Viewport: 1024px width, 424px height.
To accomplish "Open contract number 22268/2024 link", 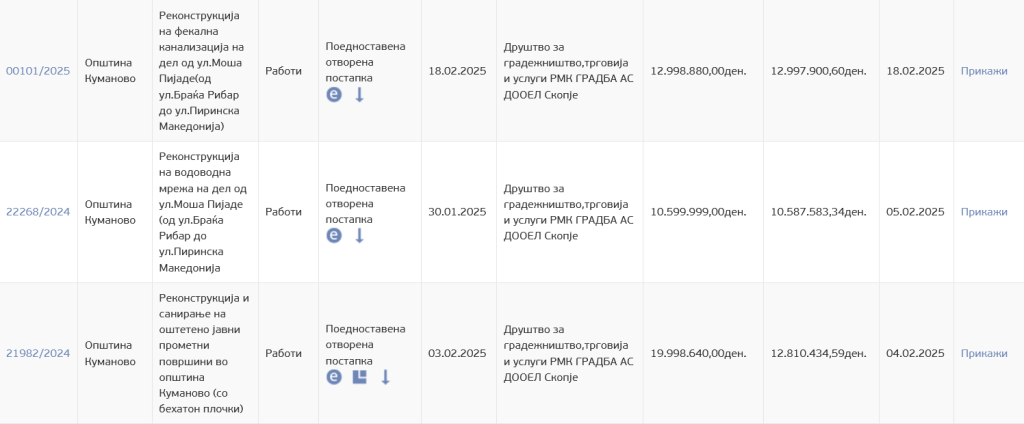I will pos(38,212).
